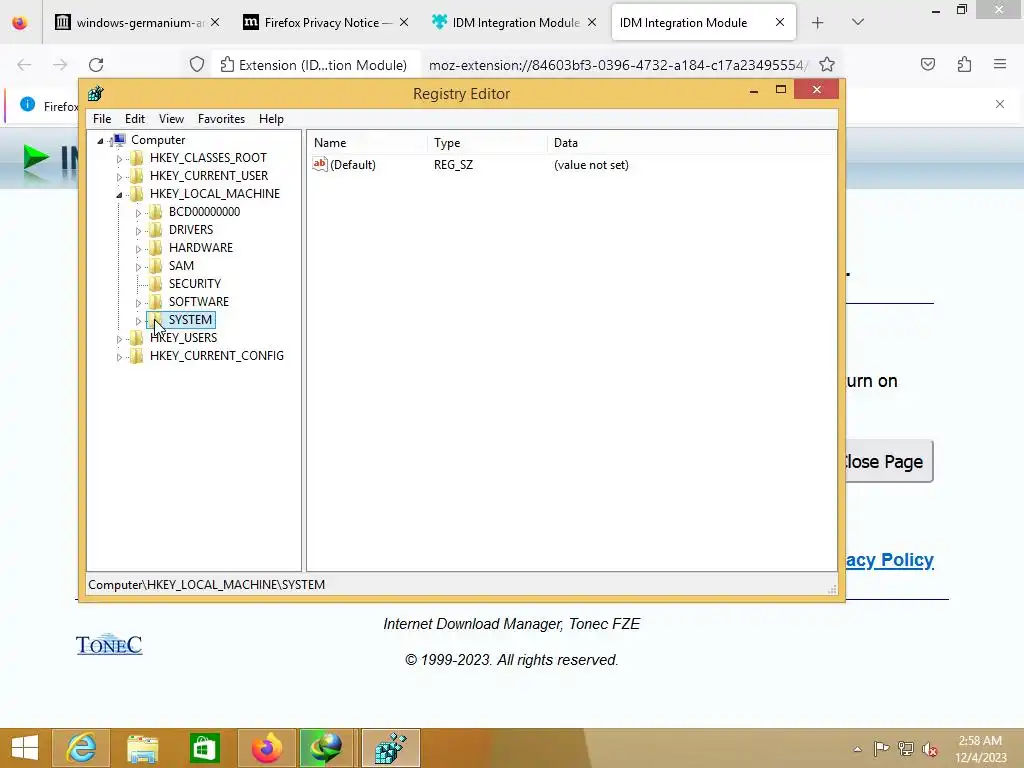Screen dimensions: 1024x768
Task: Open the Firefox hamburger application menu
Action: (1000, 64)
